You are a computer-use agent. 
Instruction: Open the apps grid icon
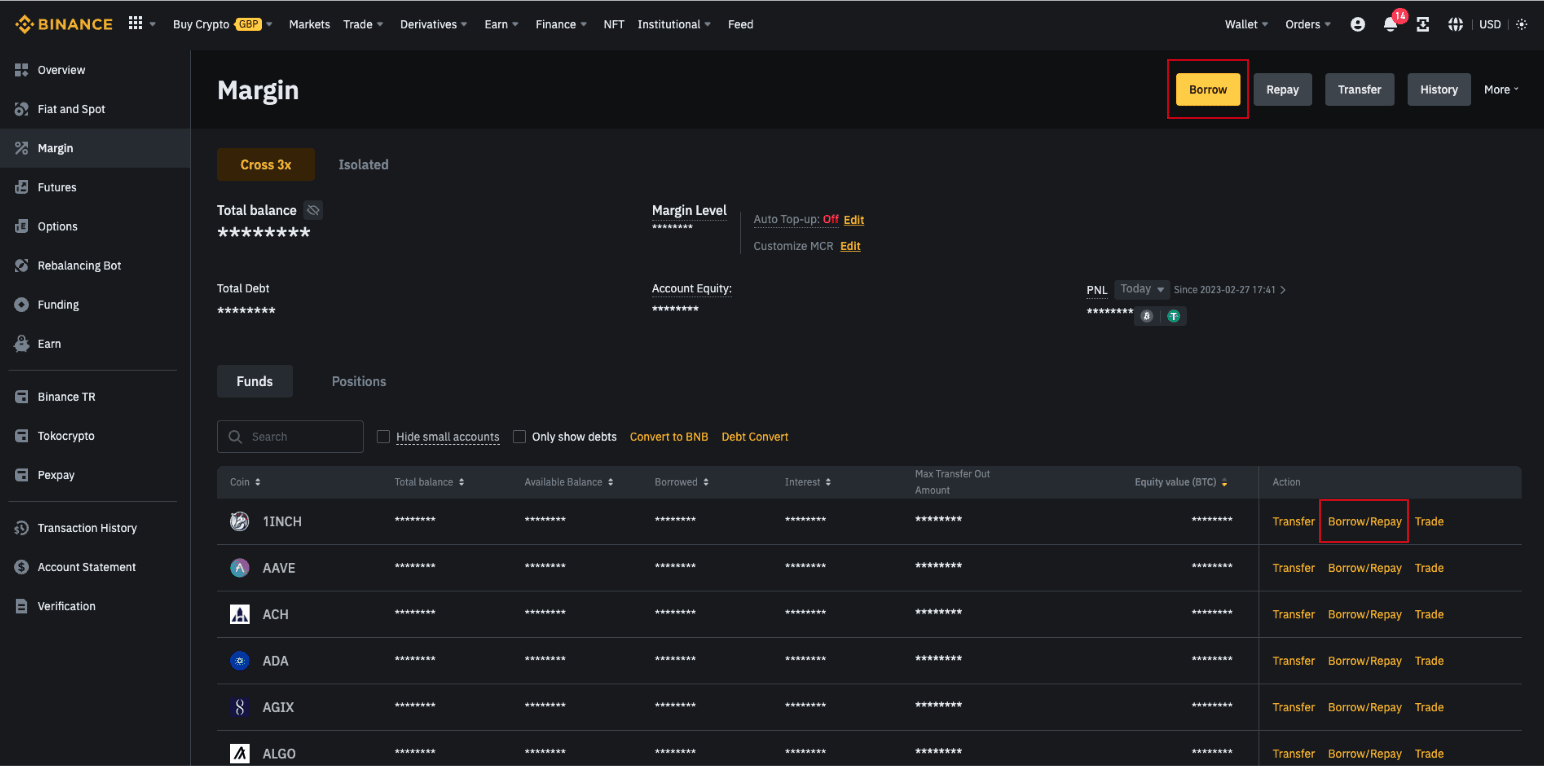tap(136, 23)
